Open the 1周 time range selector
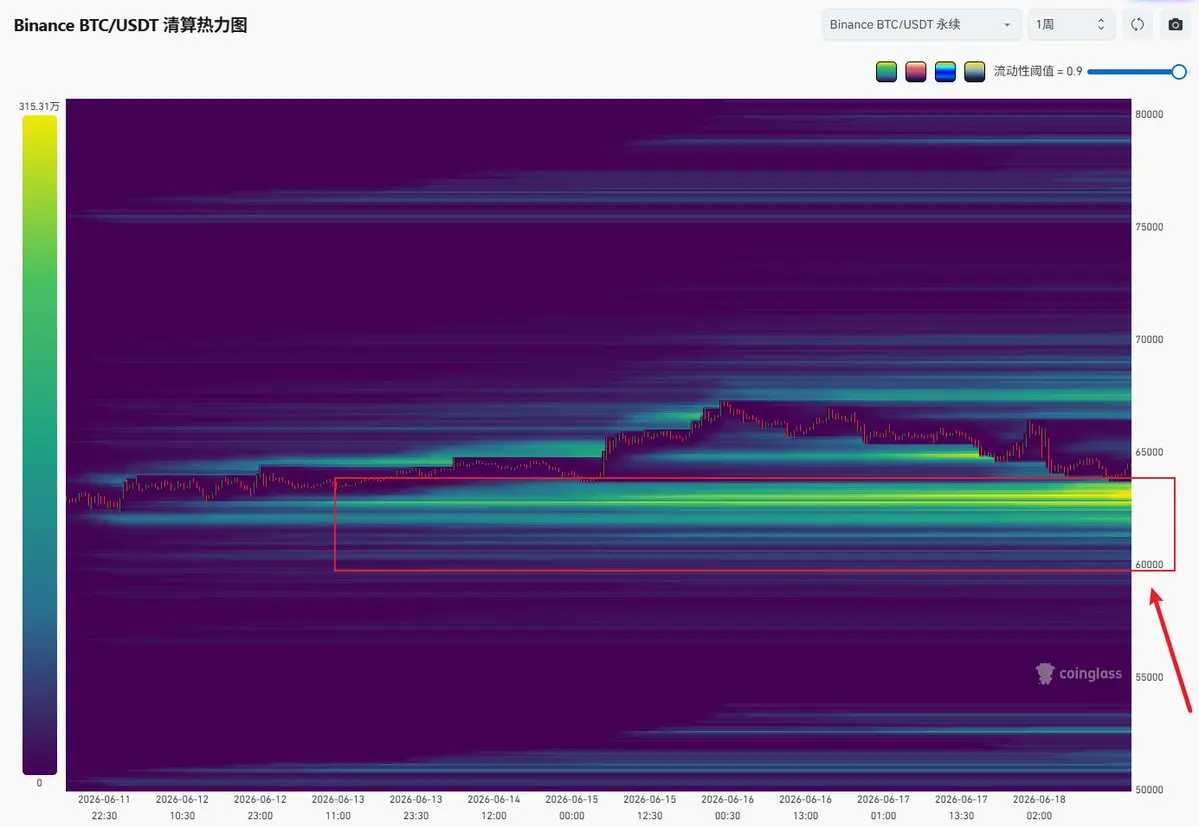1199x827 pixels. pos(1071,24)
